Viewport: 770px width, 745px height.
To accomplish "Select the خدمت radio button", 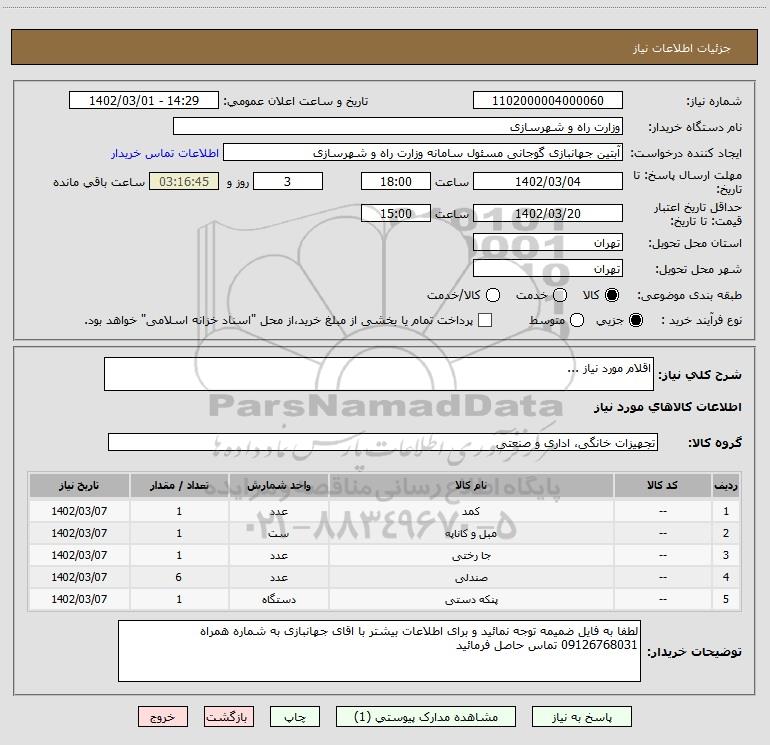I will pyautogui.click(x=560, y=295).
